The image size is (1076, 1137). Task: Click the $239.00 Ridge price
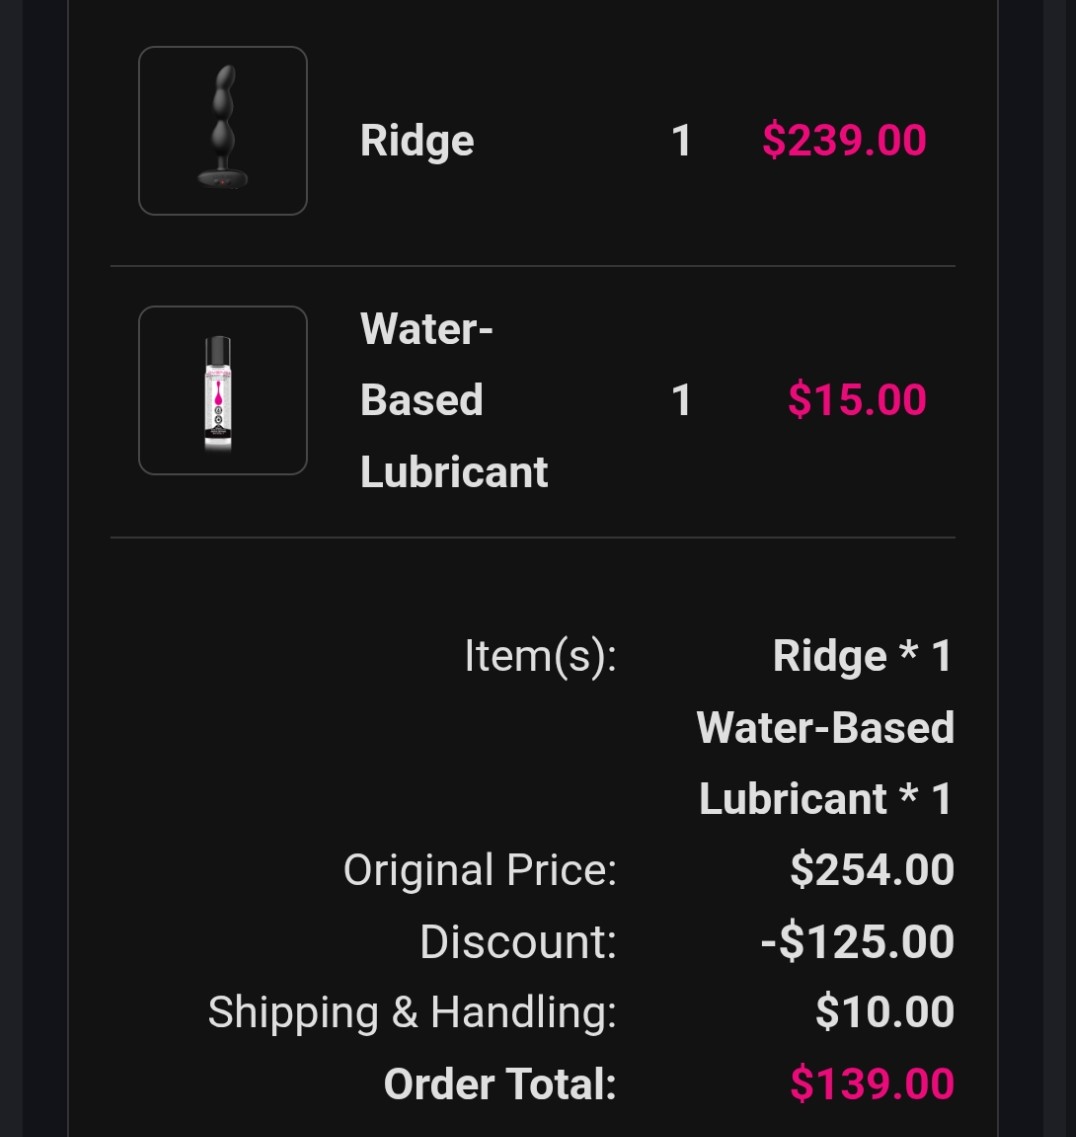click(843, 140)
